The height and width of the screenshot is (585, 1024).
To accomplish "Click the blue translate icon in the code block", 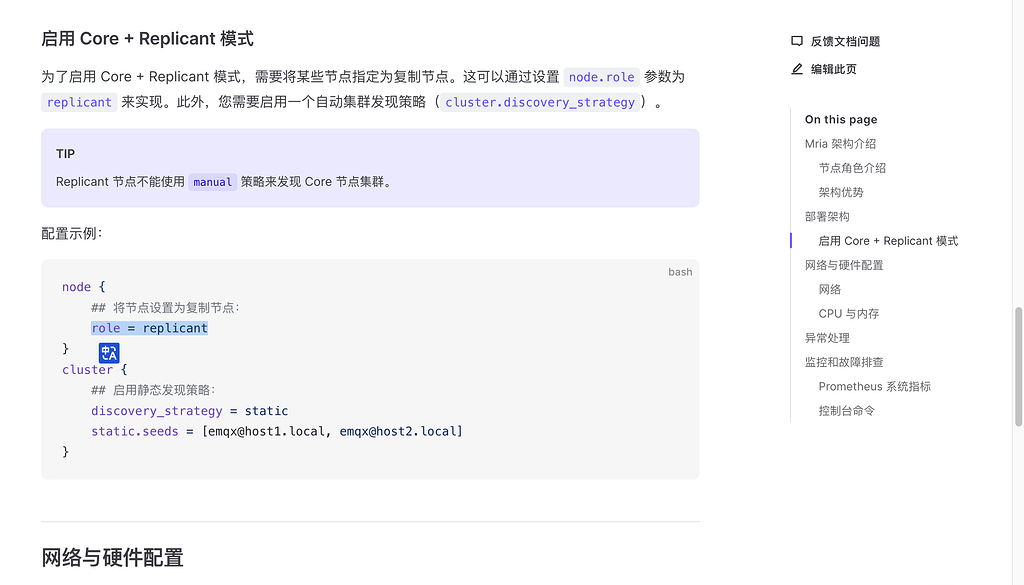I will coord(108,352).
